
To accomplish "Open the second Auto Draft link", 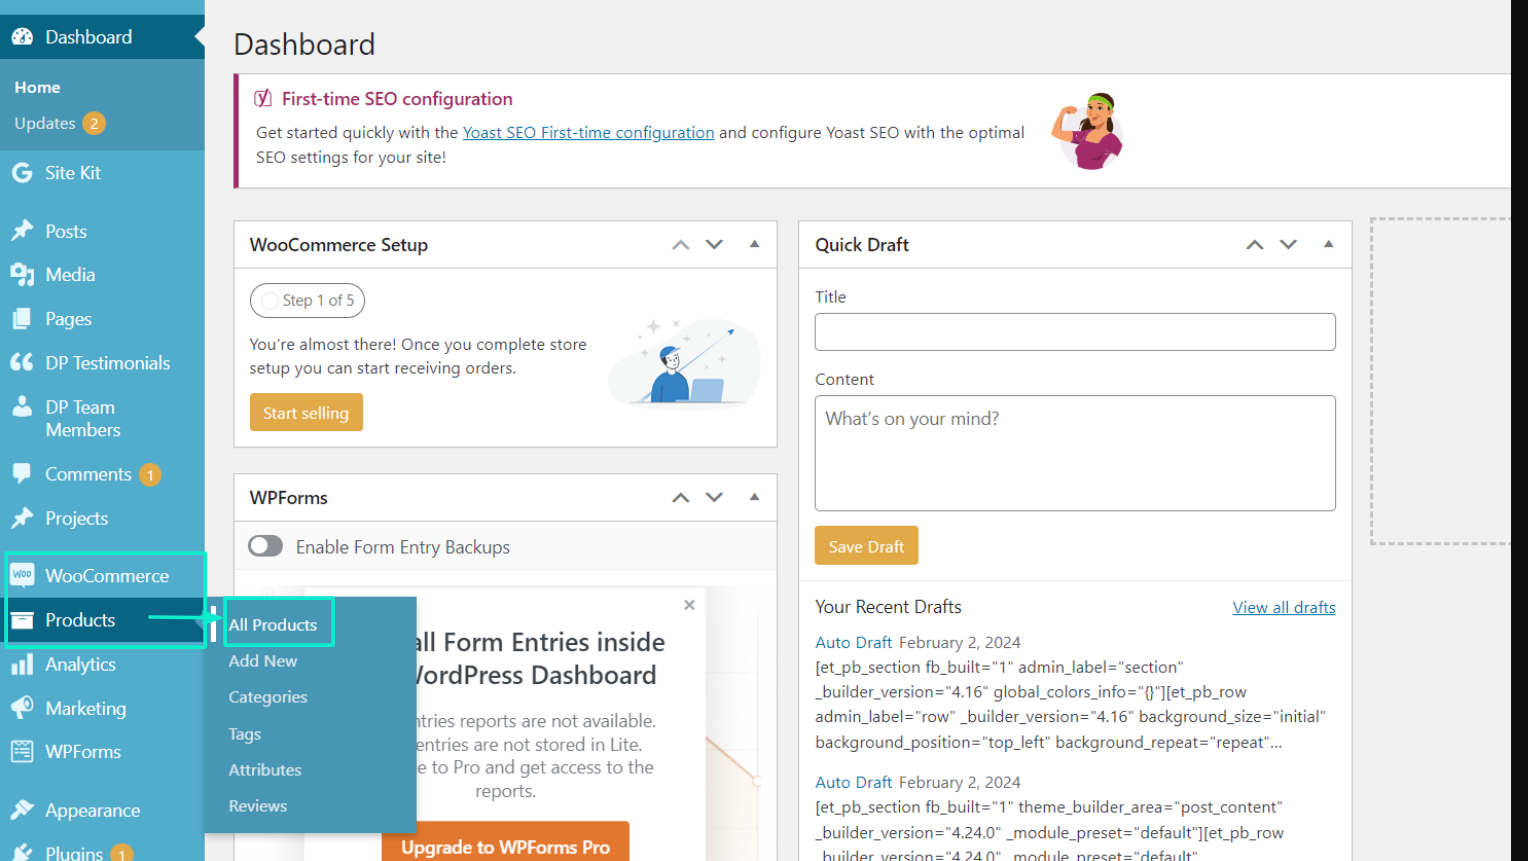I will pyautogui.click(x=853, y=782).
